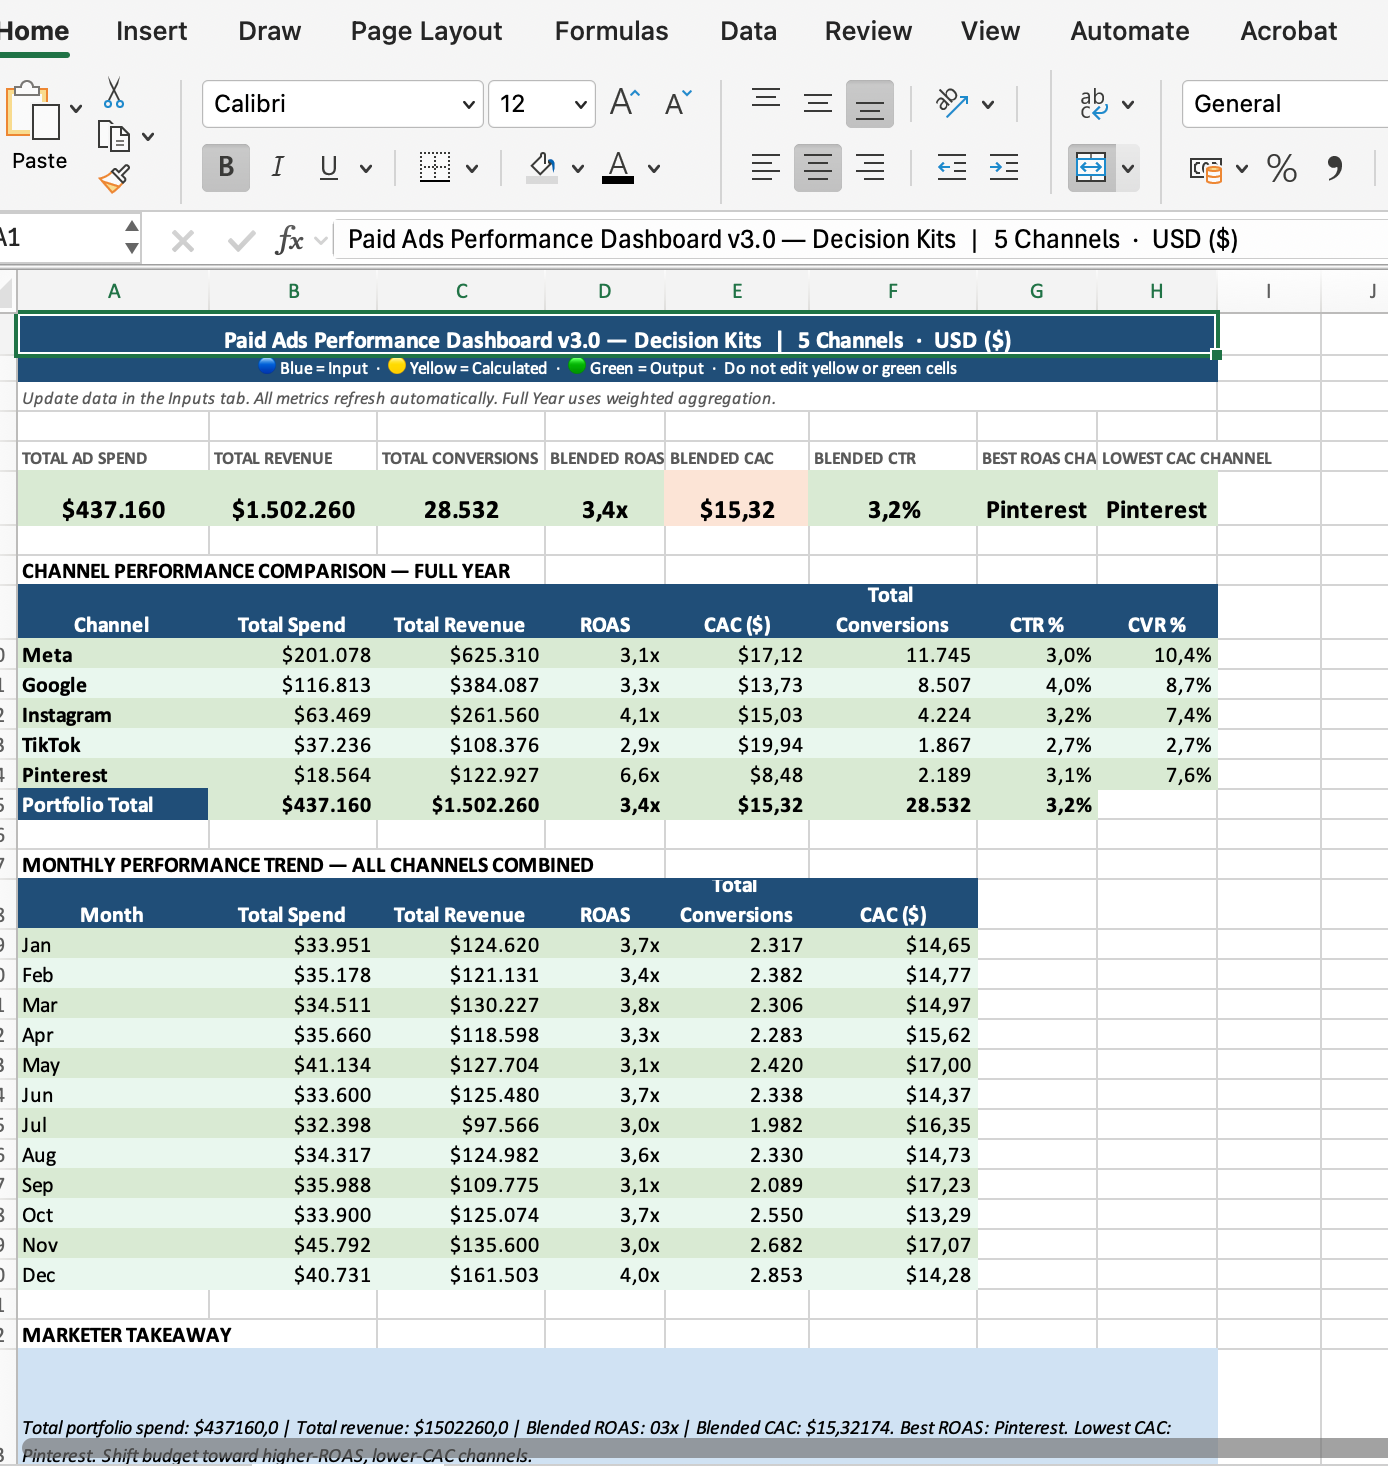Cancel formula entry with X icon
The image size is (1388, 1466).
click(x=183, y=240)
